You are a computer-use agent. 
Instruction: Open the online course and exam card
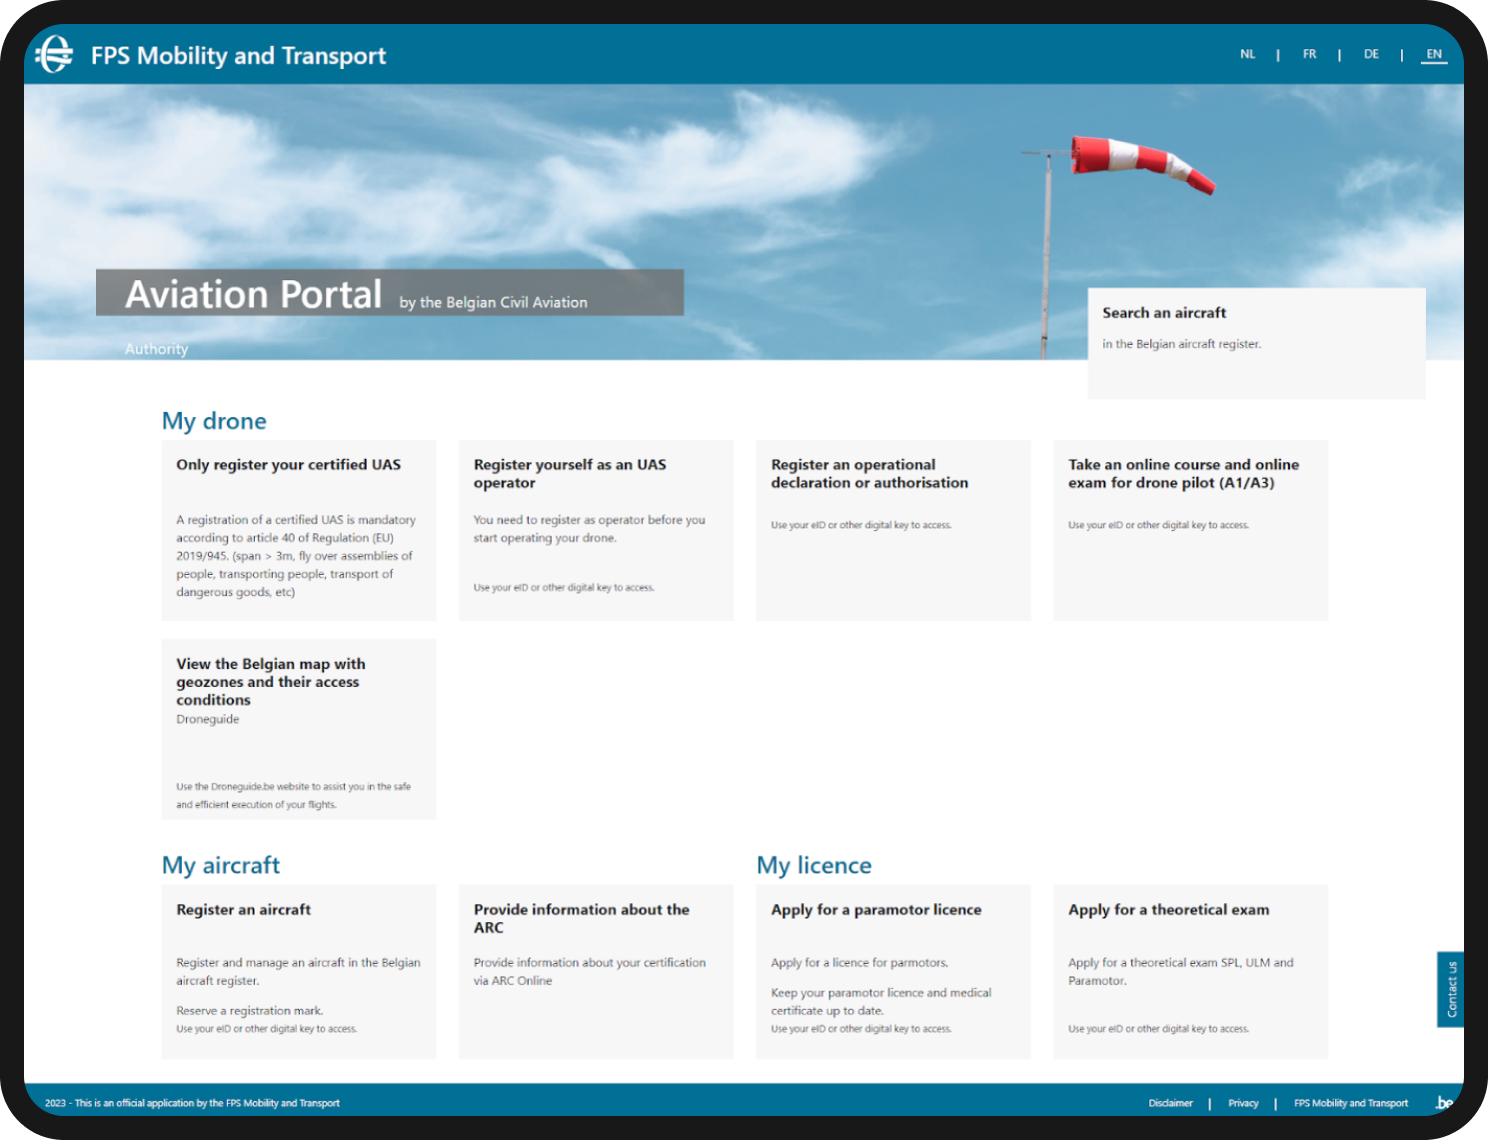click(x=1190, y=529)
